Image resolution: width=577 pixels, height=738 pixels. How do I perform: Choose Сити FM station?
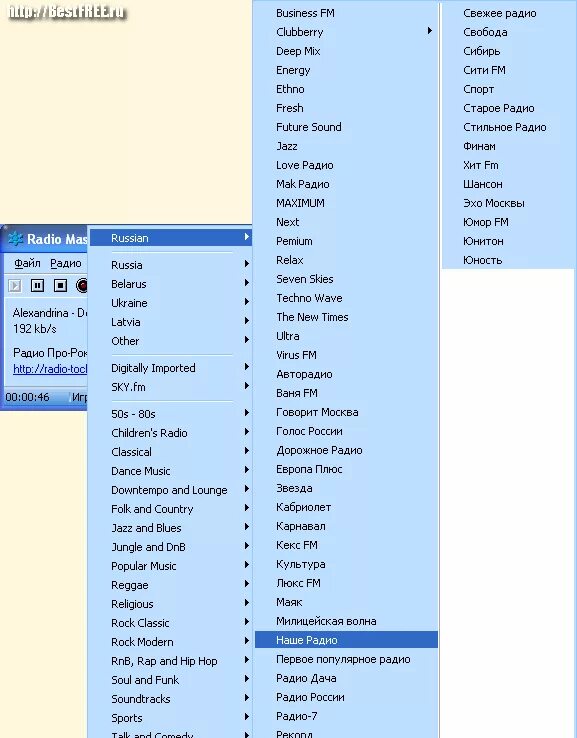[509, 70]
